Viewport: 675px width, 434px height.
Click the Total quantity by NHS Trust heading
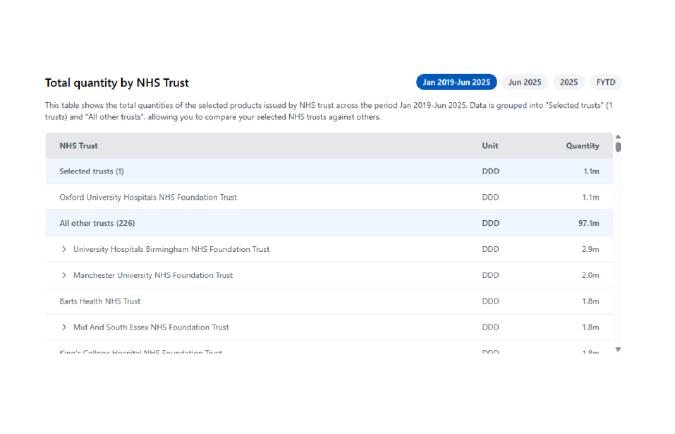117,83
